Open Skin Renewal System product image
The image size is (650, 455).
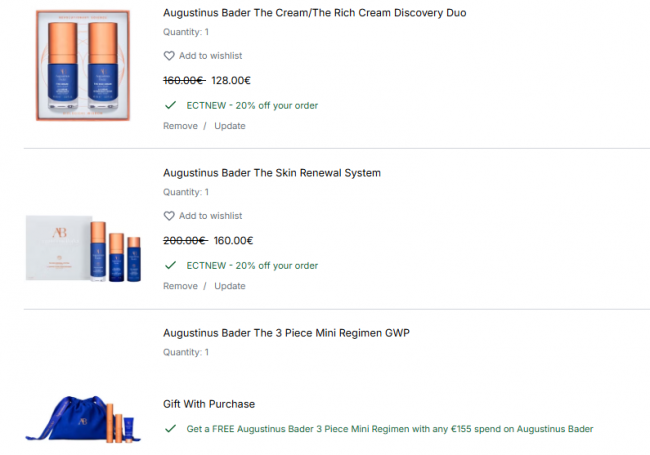[83, 248]
